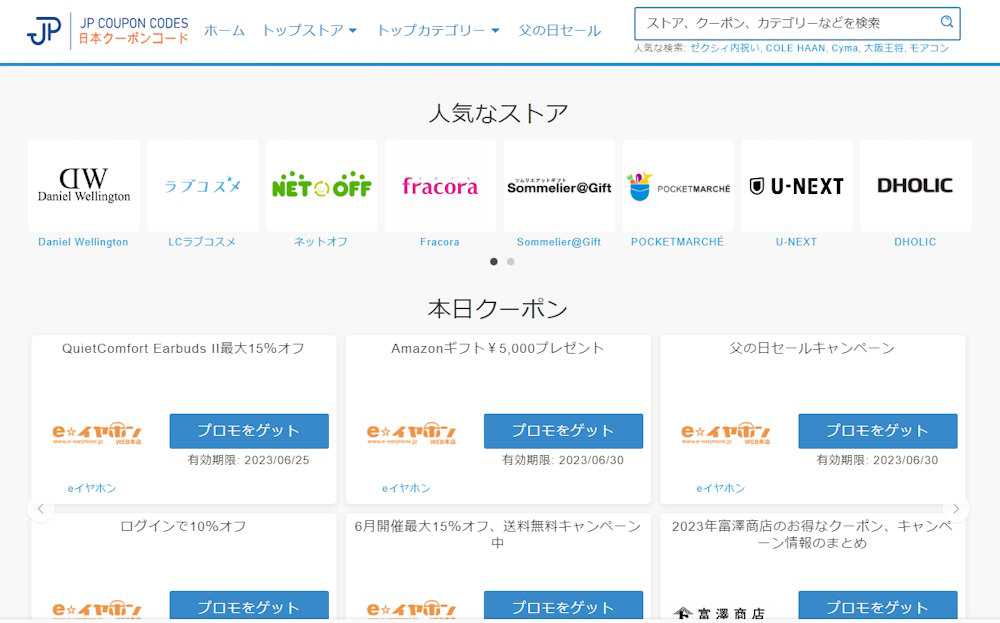Click expiry date 有効期限: 2023/06/25
Image resolution: width=1000 pixels, height=623 pixels.
pos(249,460)
